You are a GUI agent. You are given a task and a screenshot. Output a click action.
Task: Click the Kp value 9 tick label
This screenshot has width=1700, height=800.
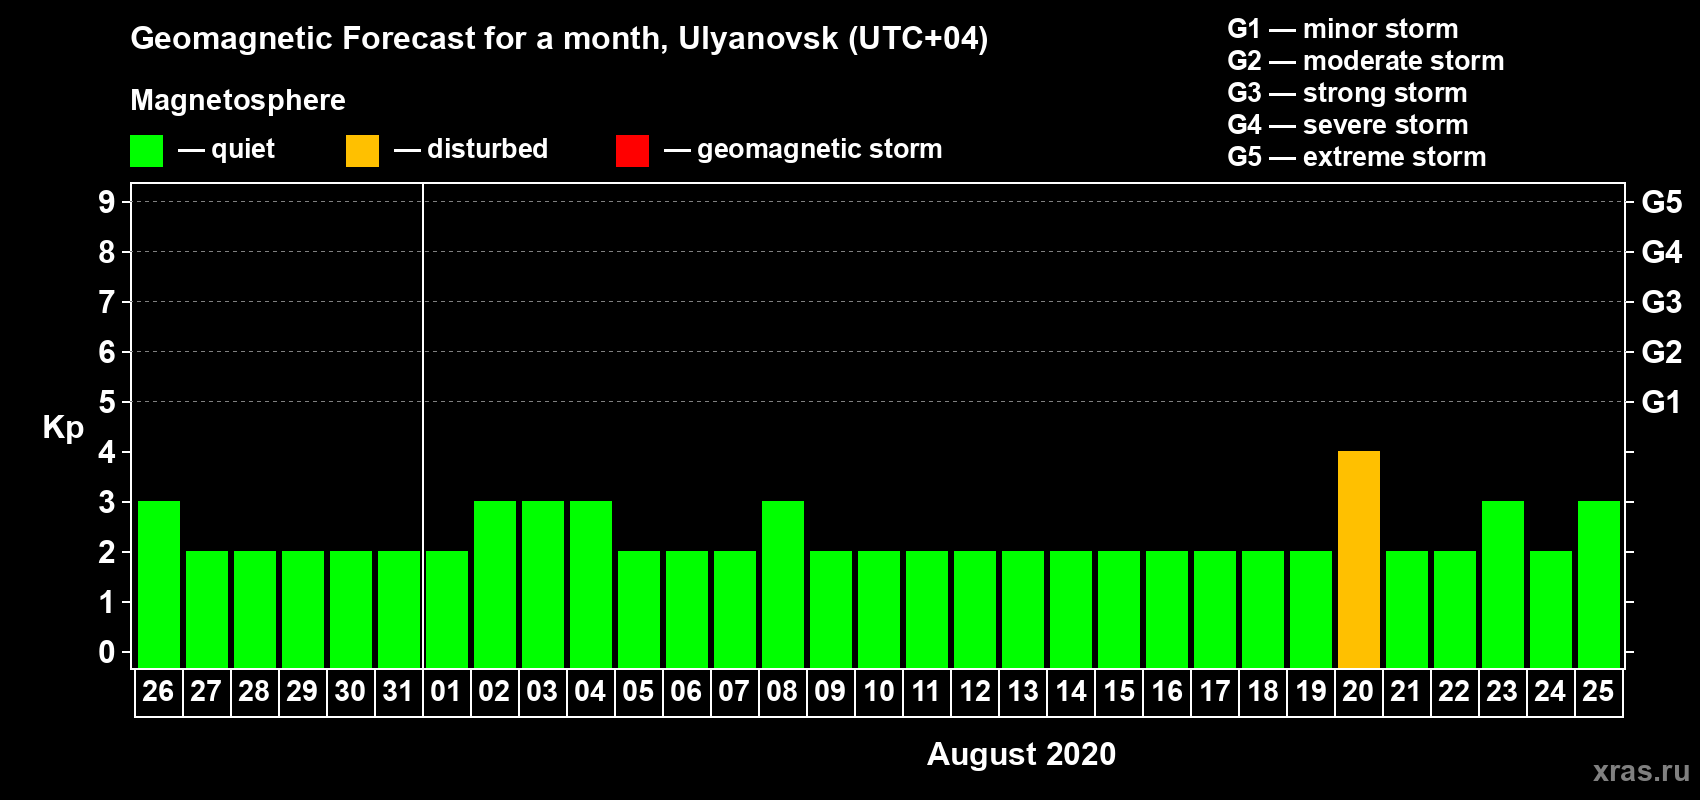point(107,202)
